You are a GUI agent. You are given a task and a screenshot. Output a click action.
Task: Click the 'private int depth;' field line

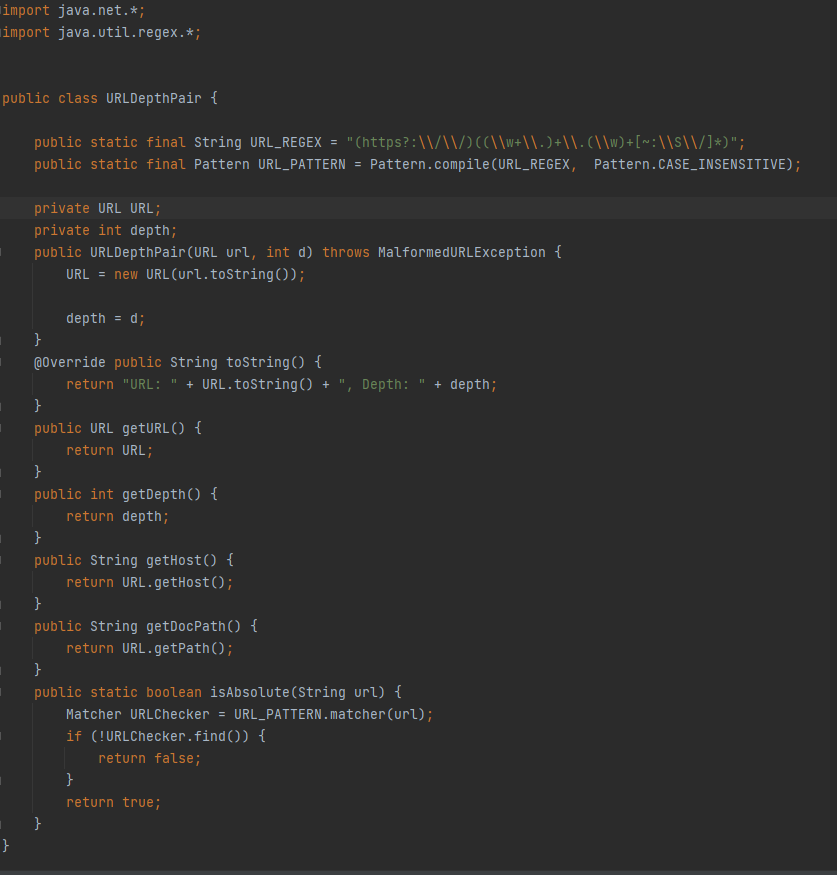tap(105, 230)
